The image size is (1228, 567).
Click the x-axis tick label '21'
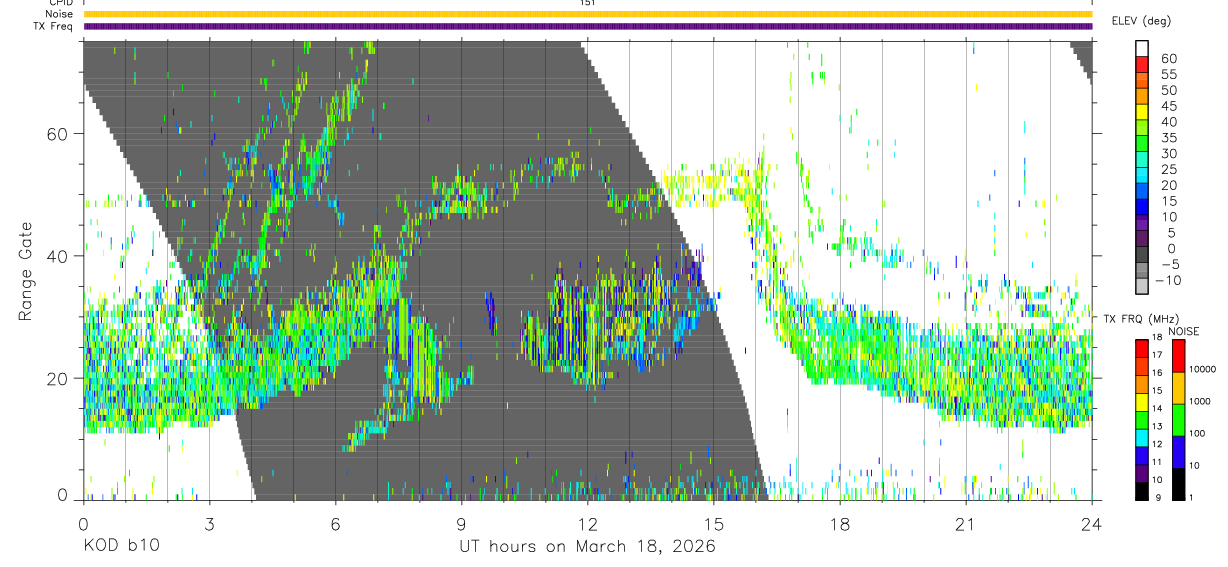point(965,524)
